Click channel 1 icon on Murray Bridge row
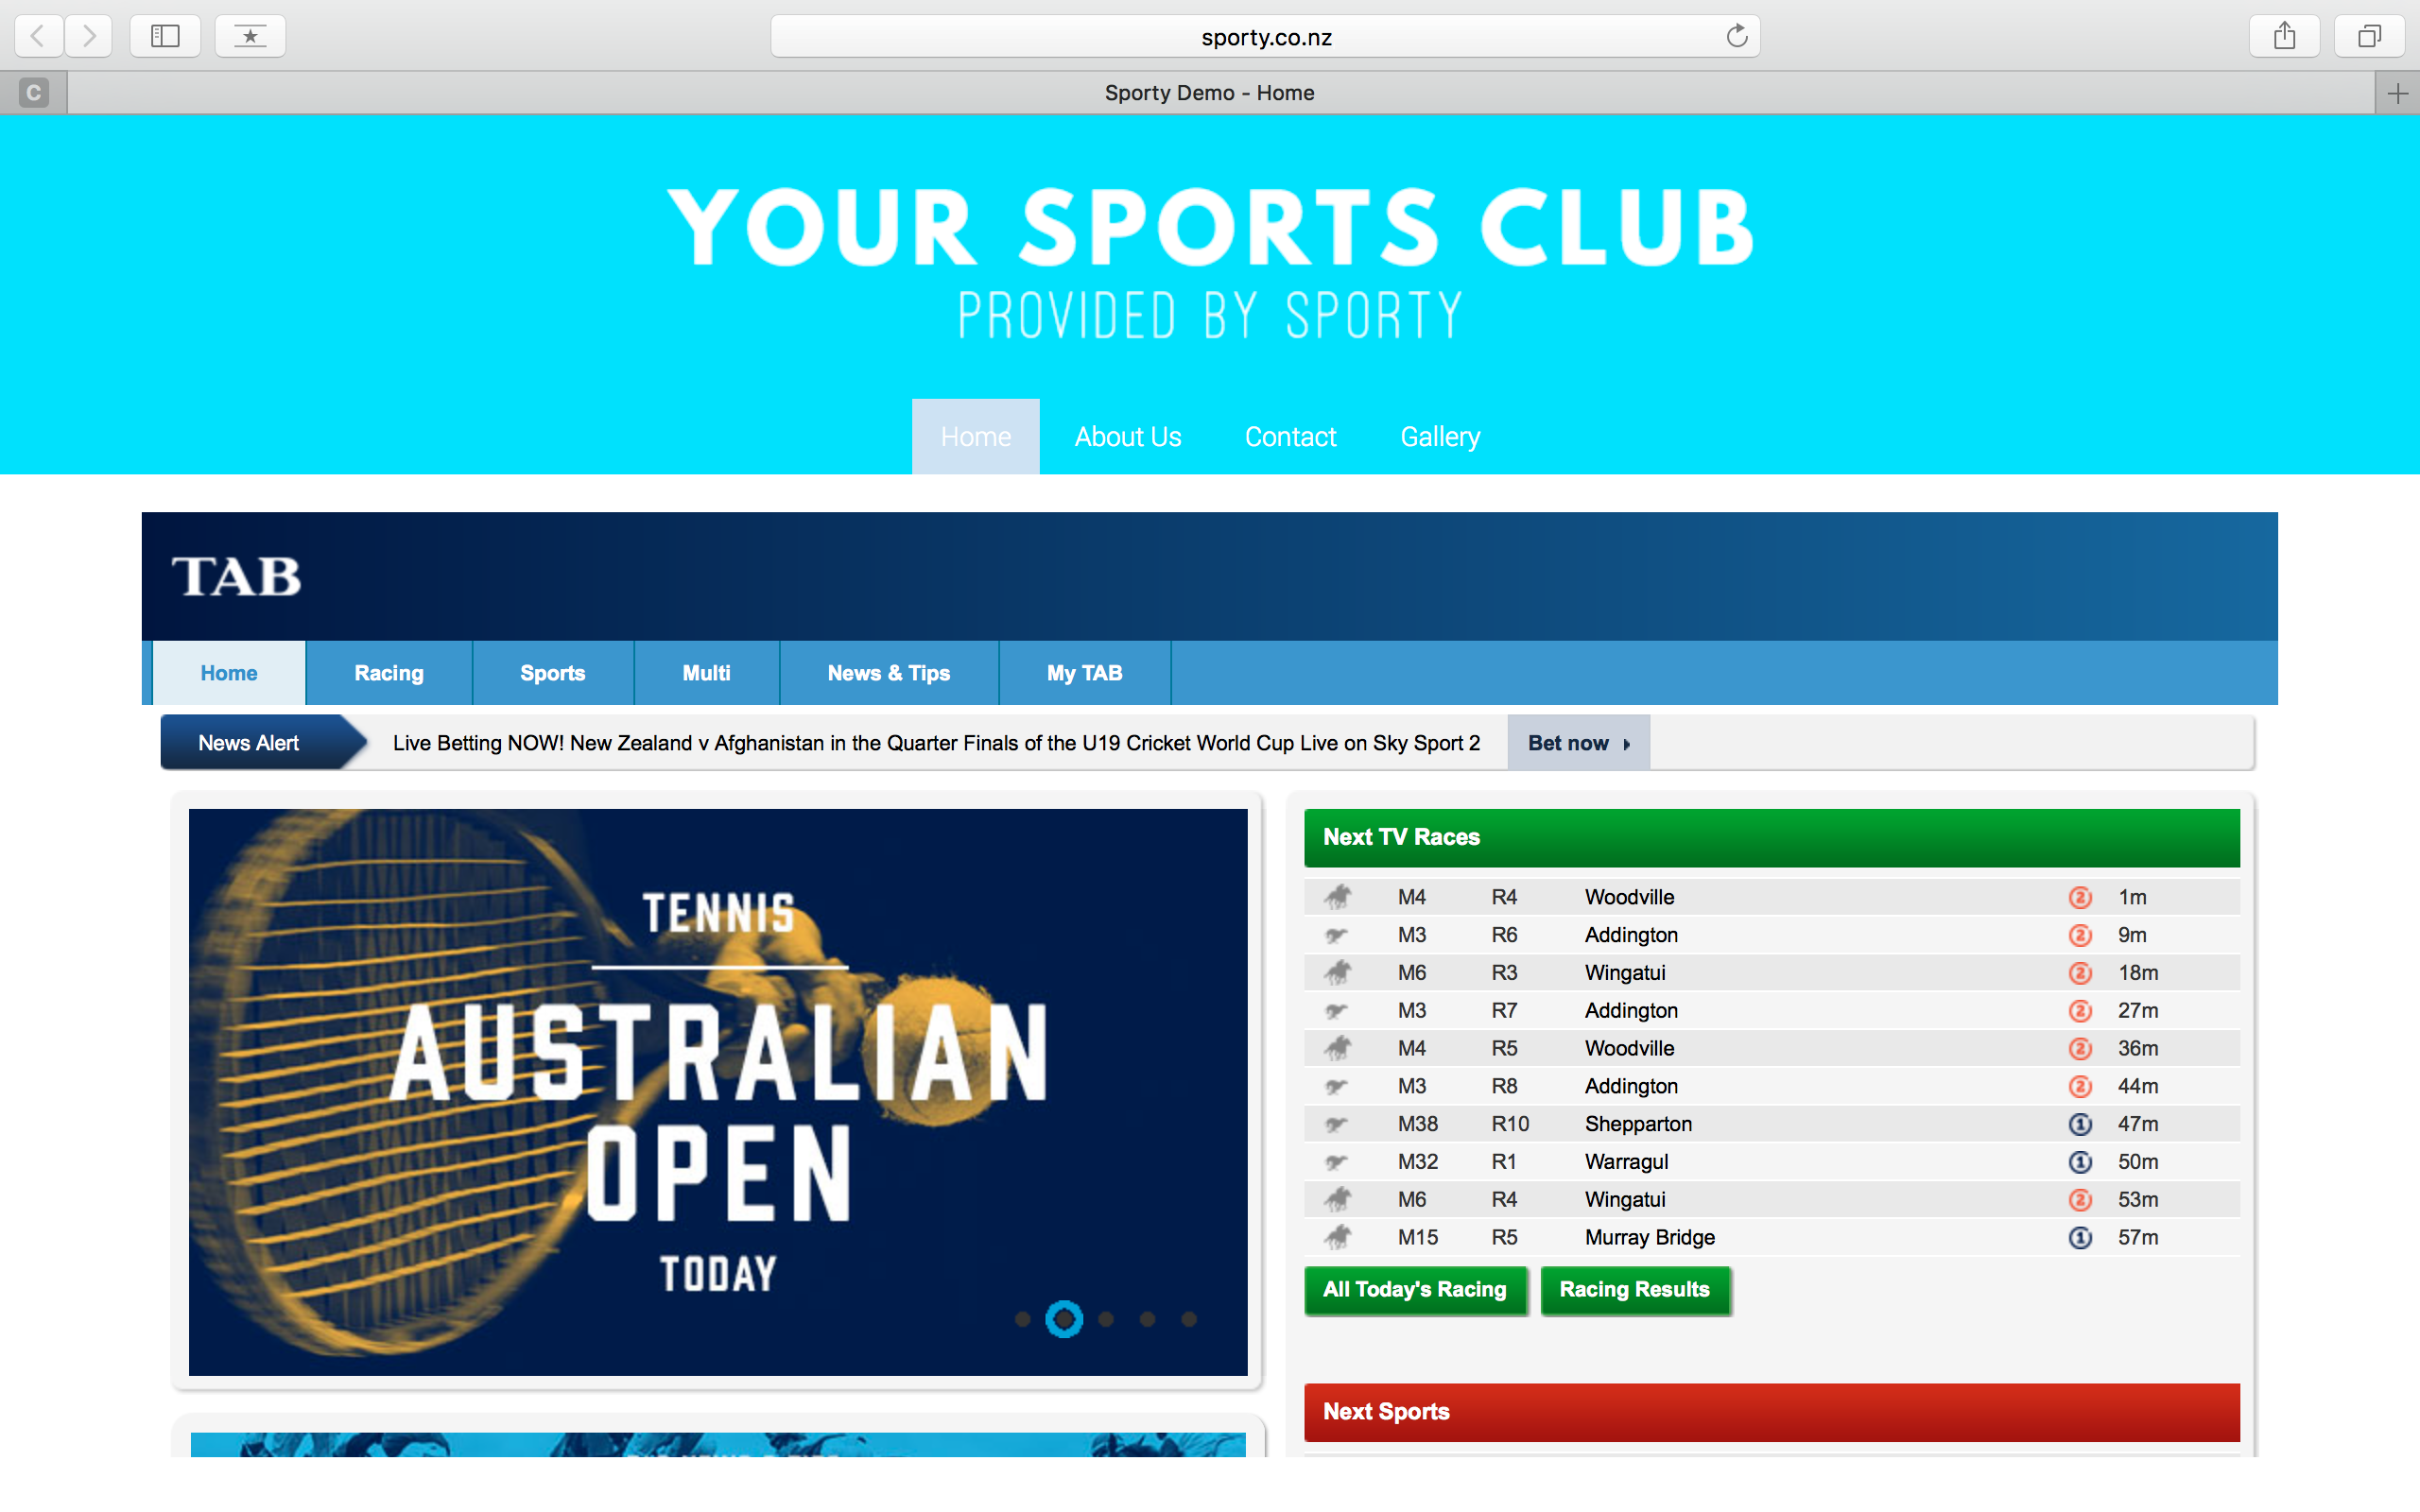Image resolution: width=2420 pixels, height=1512 pixels. 2080,1238
